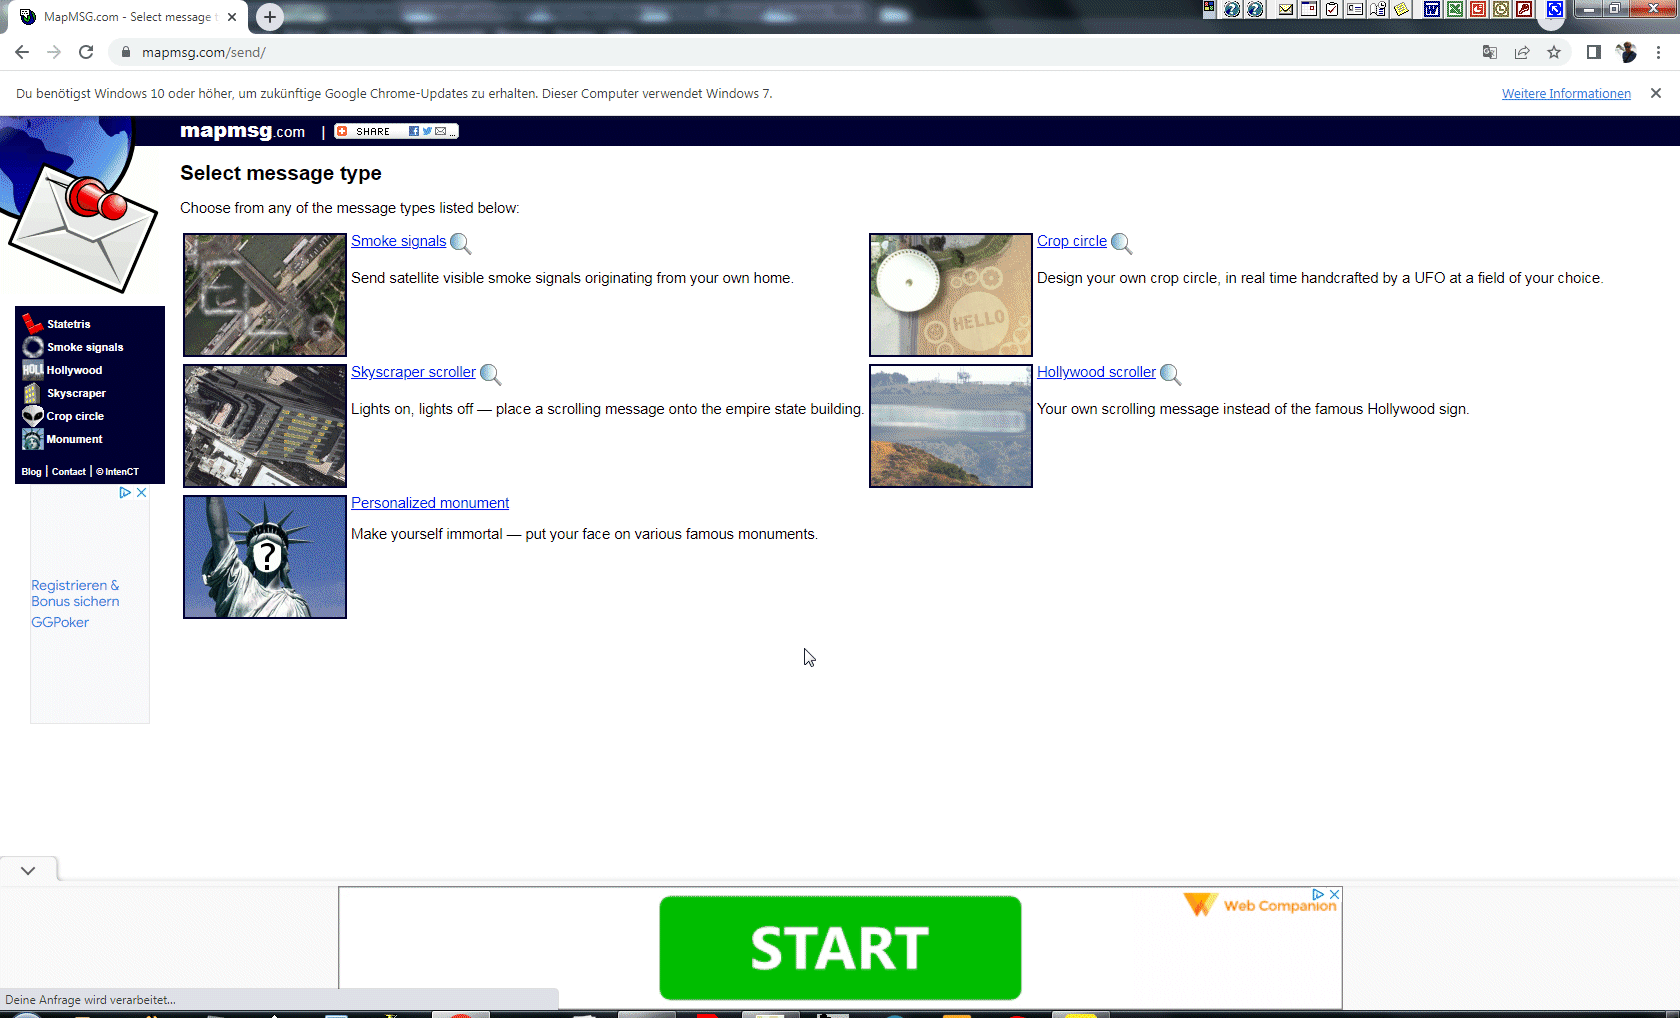This screenshot has height=1018, width=1680.
Task: Open the Hollywood scroller link
Action: tap(1096, 372)
